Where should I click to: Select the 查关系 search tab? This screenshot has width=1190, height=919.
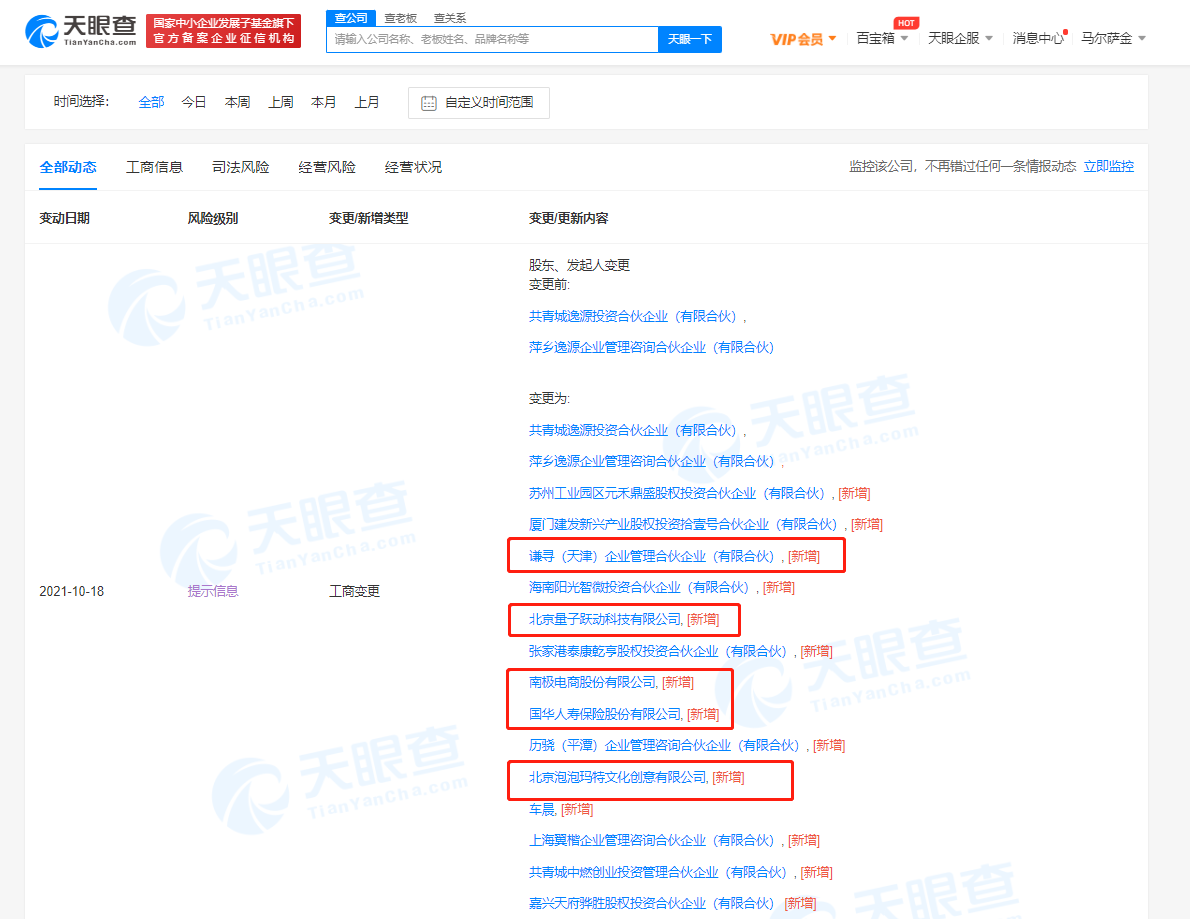tap(450, 18)
